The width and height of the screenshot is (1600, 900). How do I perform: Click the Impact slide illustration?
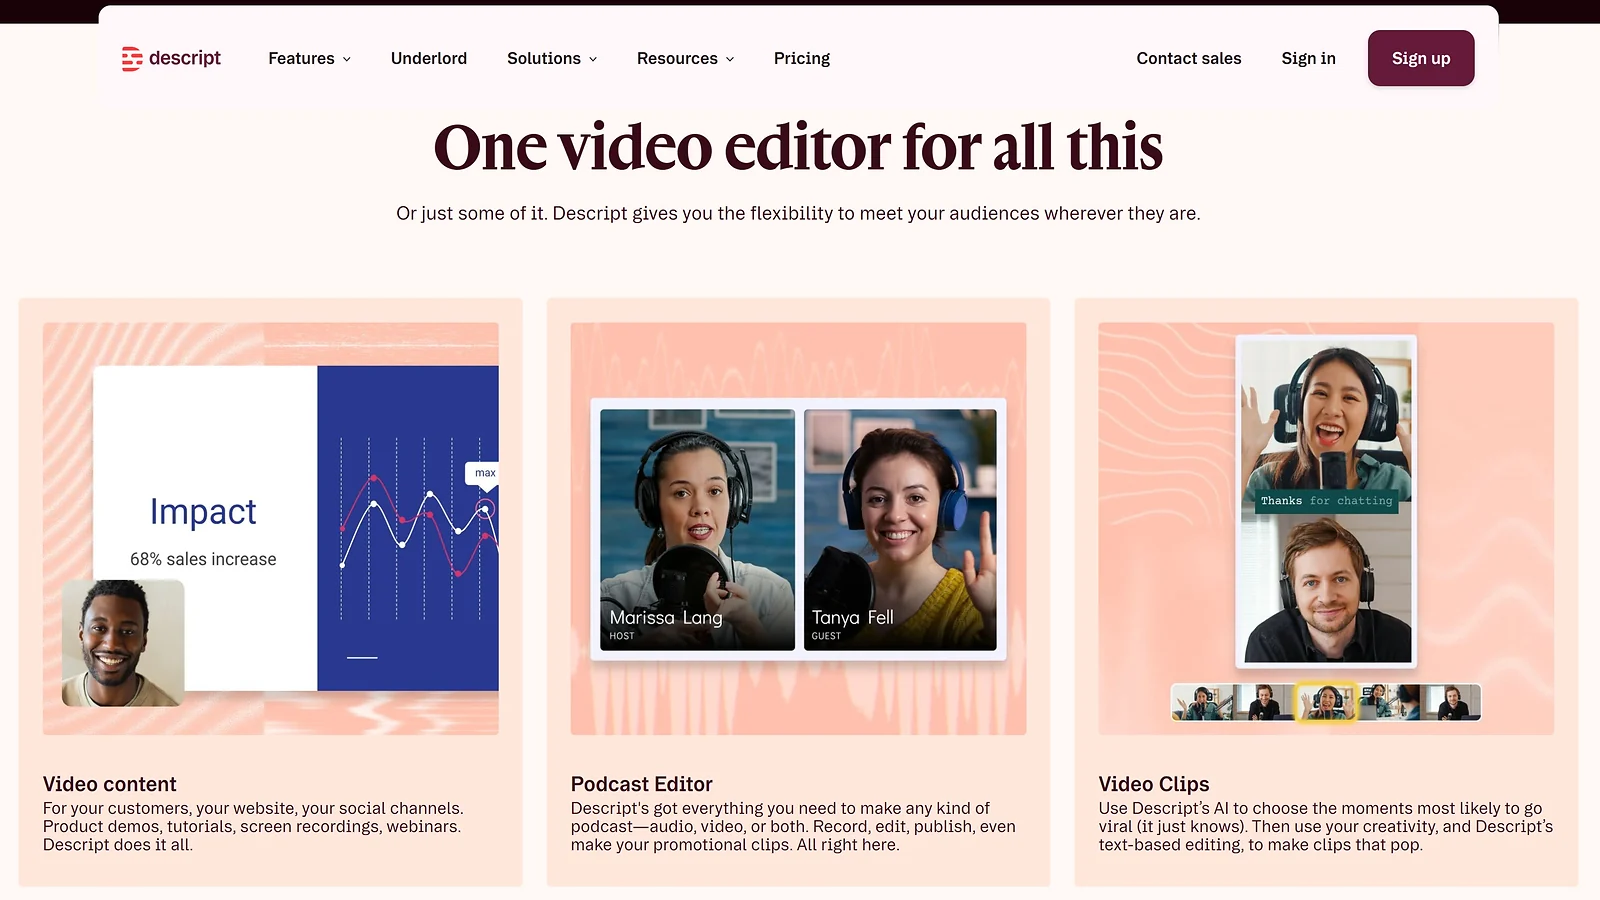tap(296, 528)
